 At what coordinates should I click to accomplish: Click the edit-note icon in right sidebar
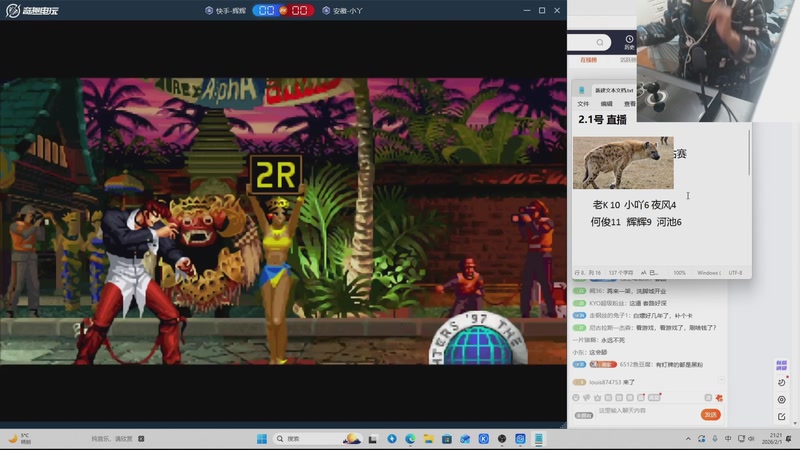(x=781, y=417)
